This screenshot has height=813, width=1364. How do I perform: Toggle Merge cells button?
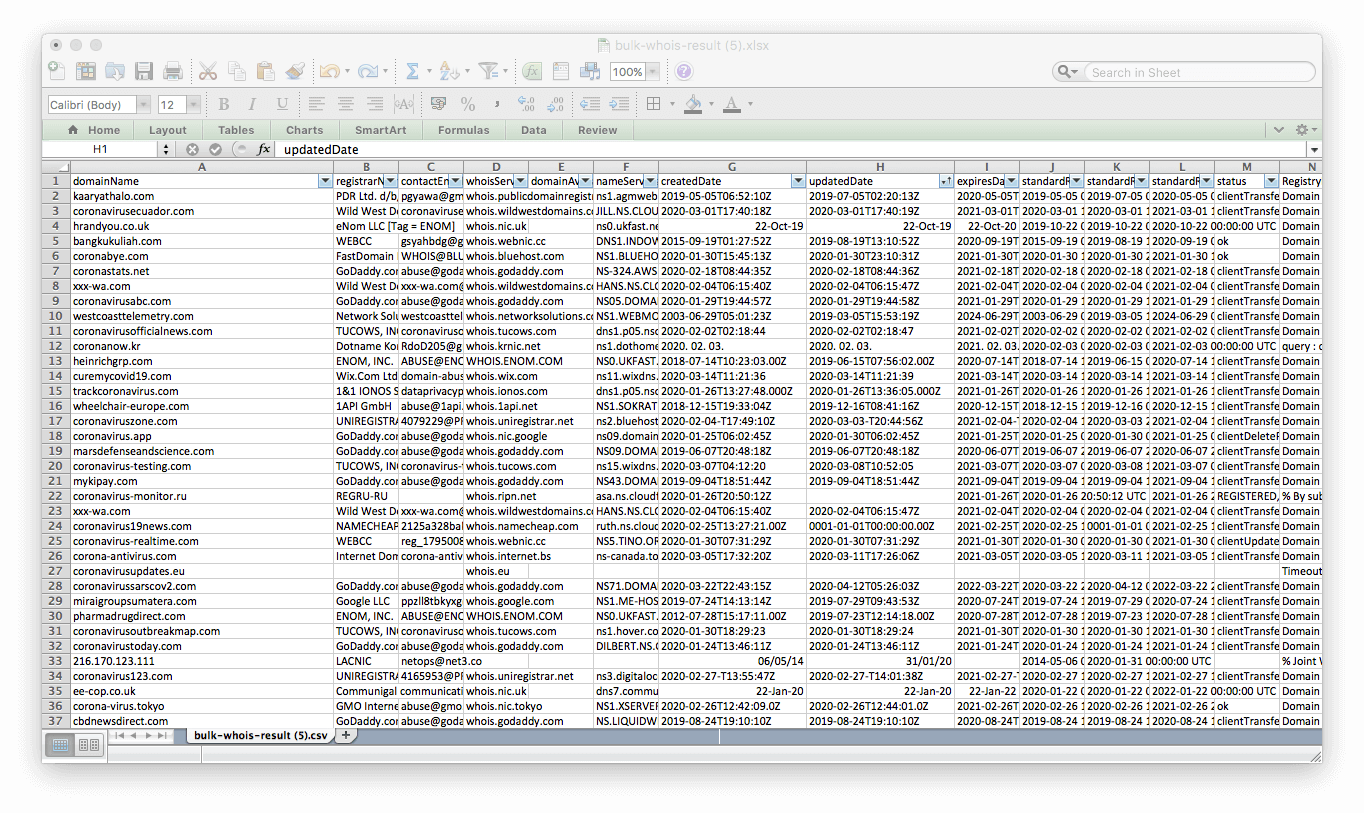(x=404, y=104)
